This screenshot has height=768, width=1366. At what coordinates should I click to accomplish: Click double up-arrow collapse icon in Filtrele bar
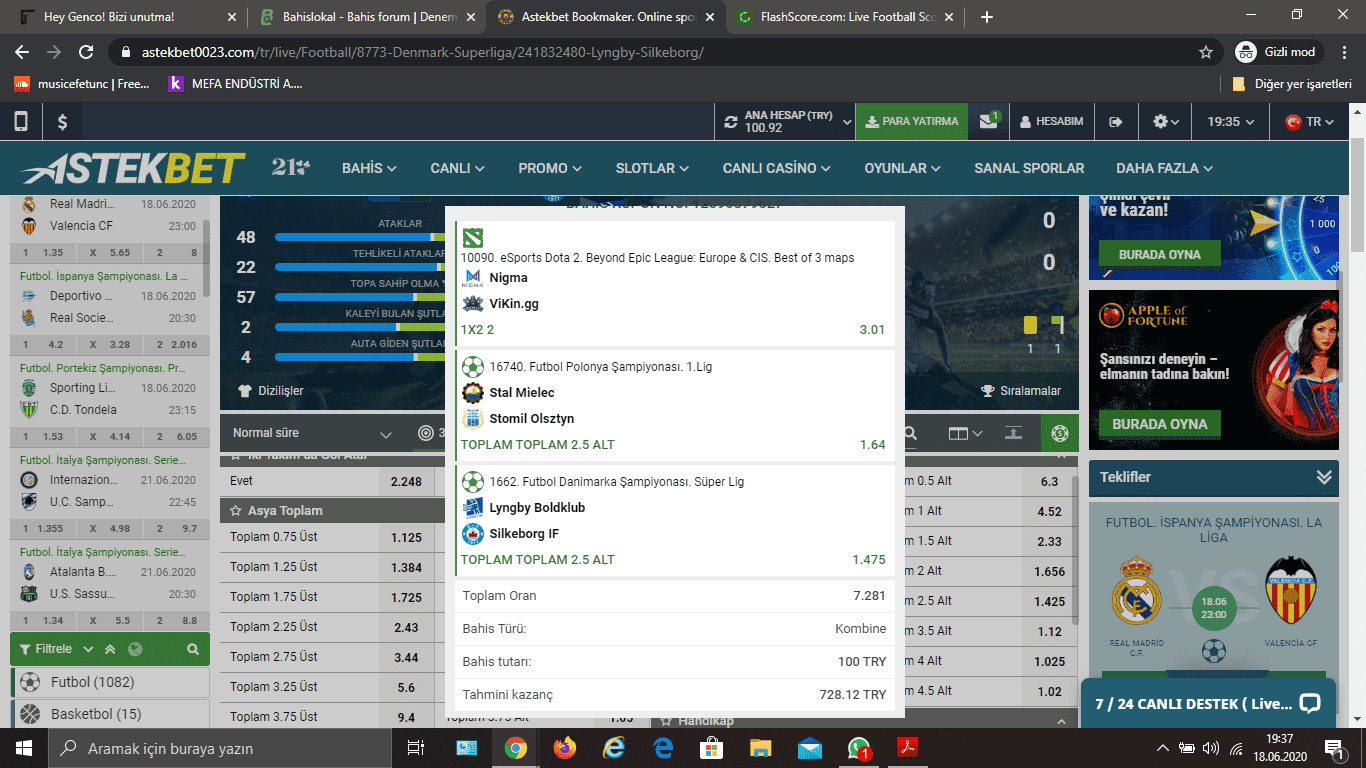pyautogui.click(x=110, y=649)
